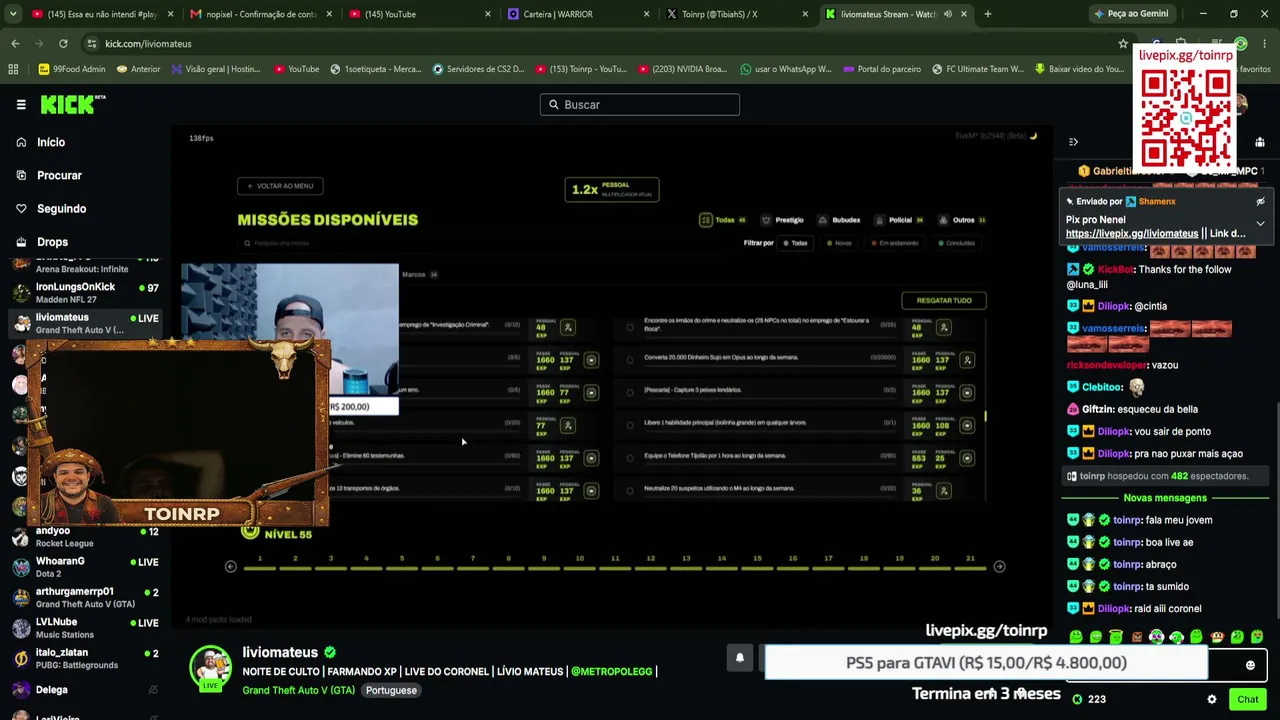Toggle circle for Capture 3 peixes lendários mission
The image size is (1280, 720).
tap(630, 392)
